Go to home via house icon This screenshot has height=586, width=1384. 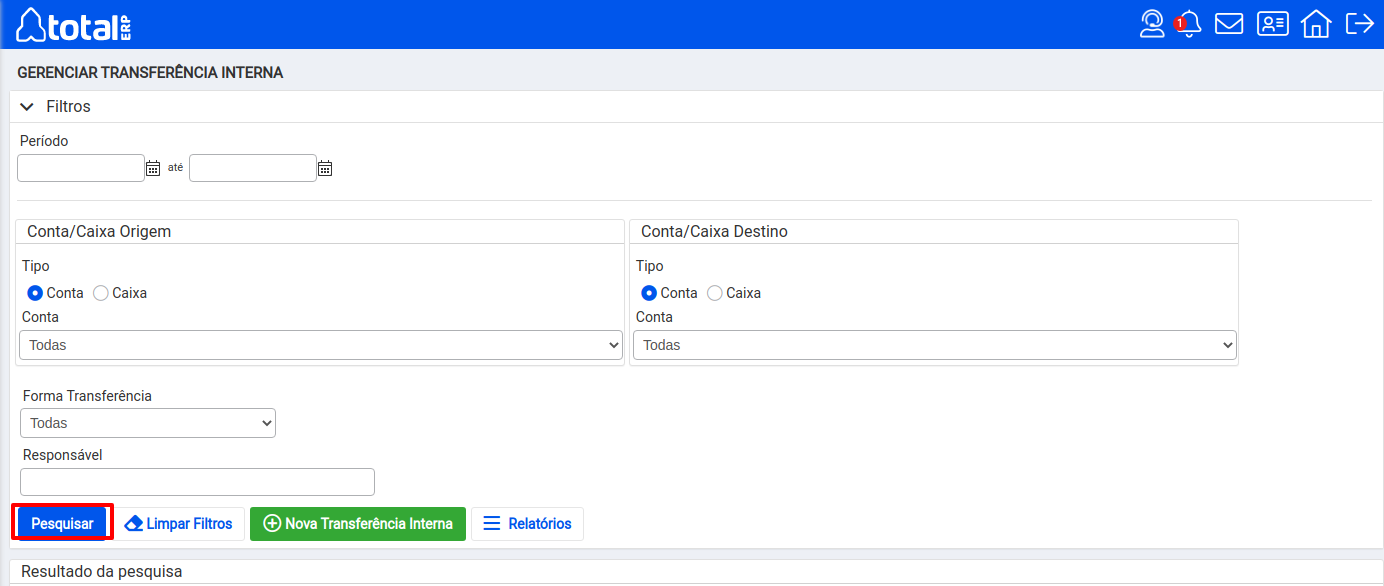(x=1316, y=24)
